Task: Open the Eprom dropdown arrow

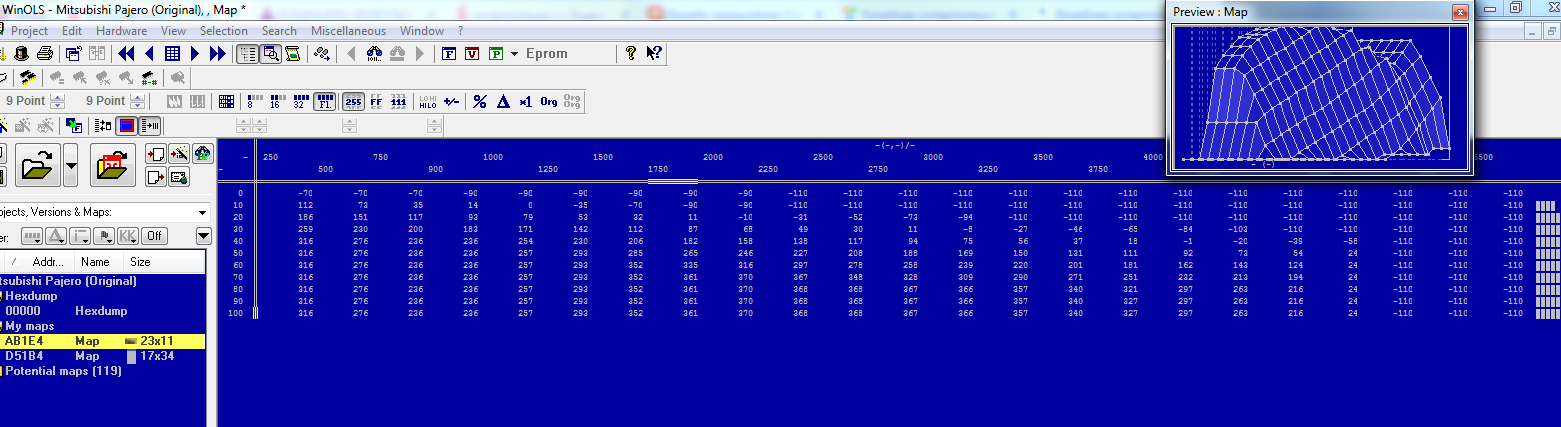Action: [514, 54]
